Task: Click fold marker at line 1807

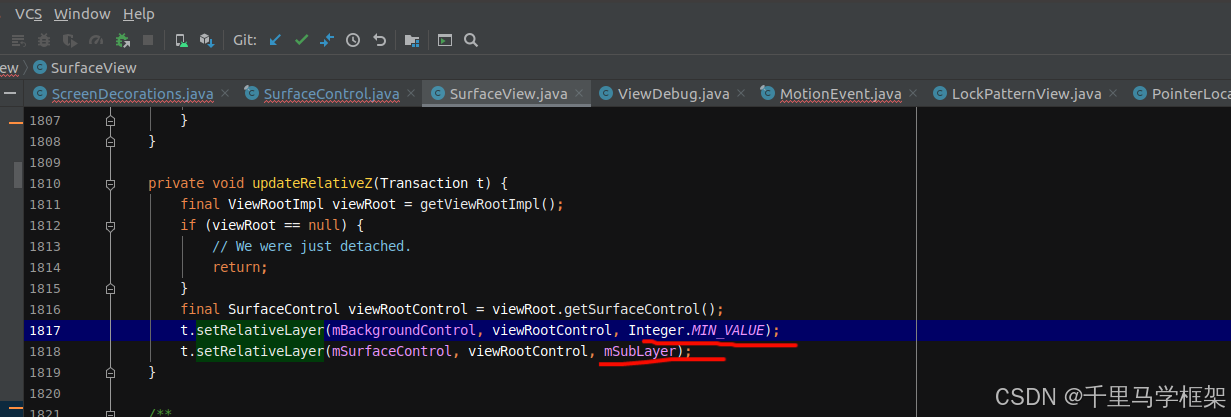Action: pos(111,120)
